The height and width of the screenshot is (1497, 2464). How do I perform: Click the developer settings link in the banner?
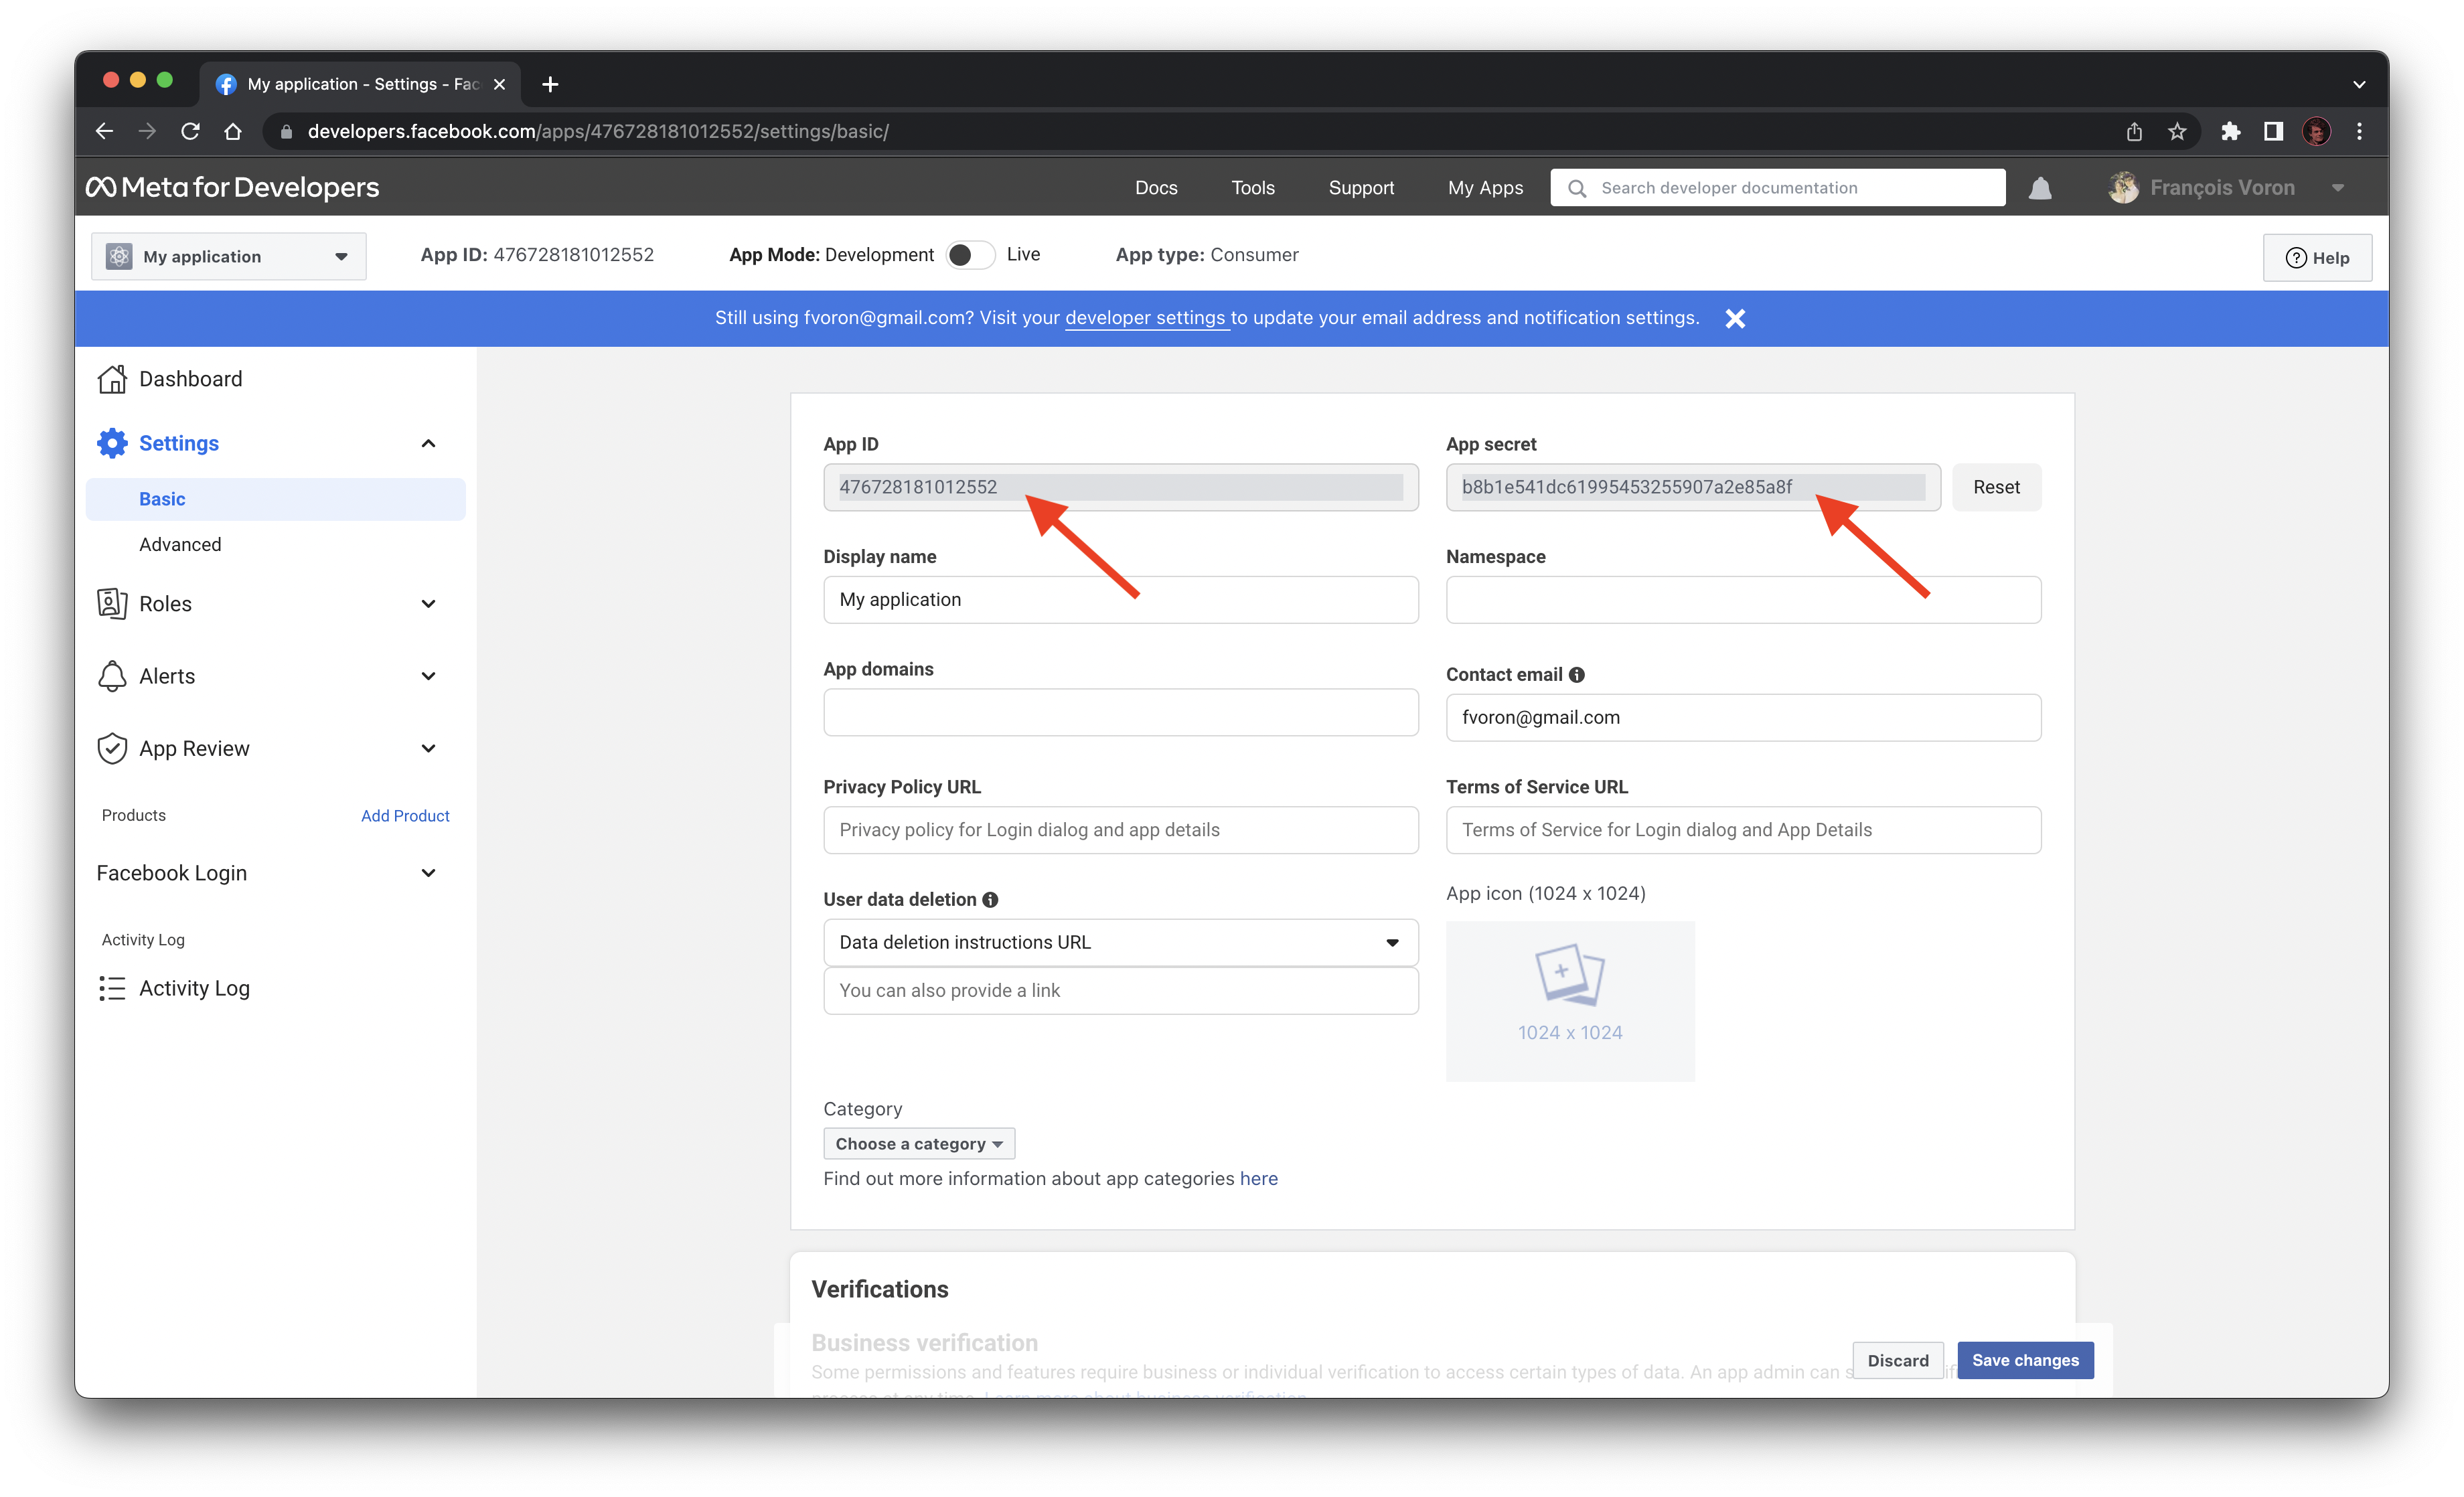(1146, 317)
